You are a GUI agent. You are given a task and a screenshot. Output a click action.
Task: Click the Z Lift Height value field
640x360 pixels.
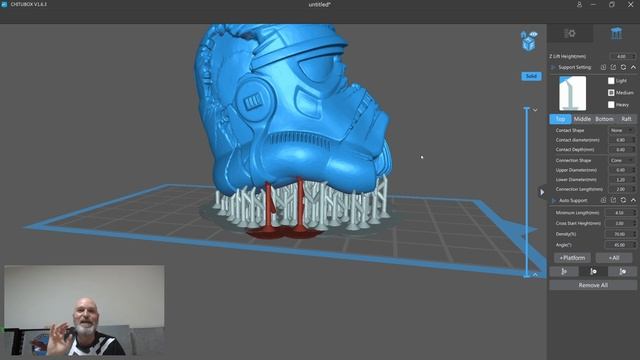coord(622,56)
